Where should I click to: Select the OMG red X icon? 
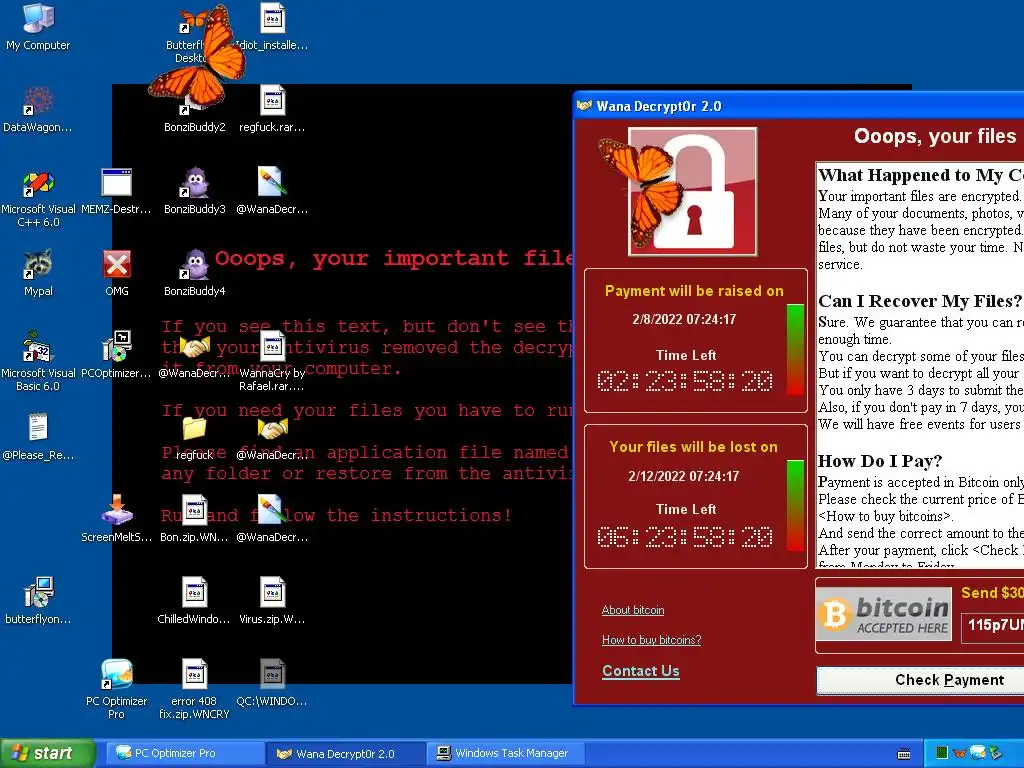pos(117,273)
